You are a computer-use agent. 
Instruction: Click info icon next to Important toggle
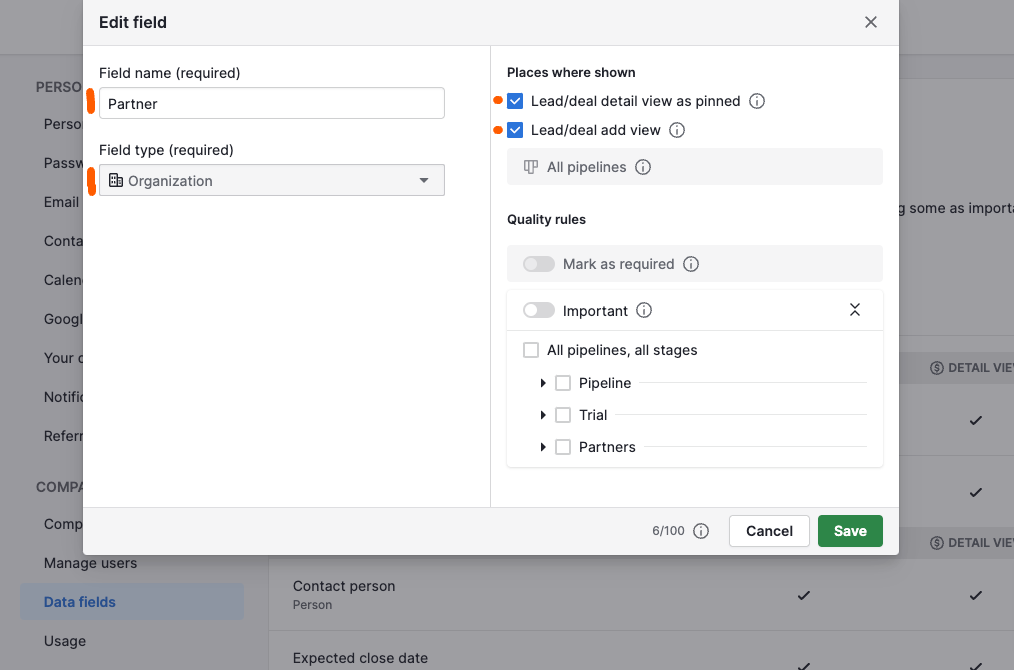tap(644, 311)
